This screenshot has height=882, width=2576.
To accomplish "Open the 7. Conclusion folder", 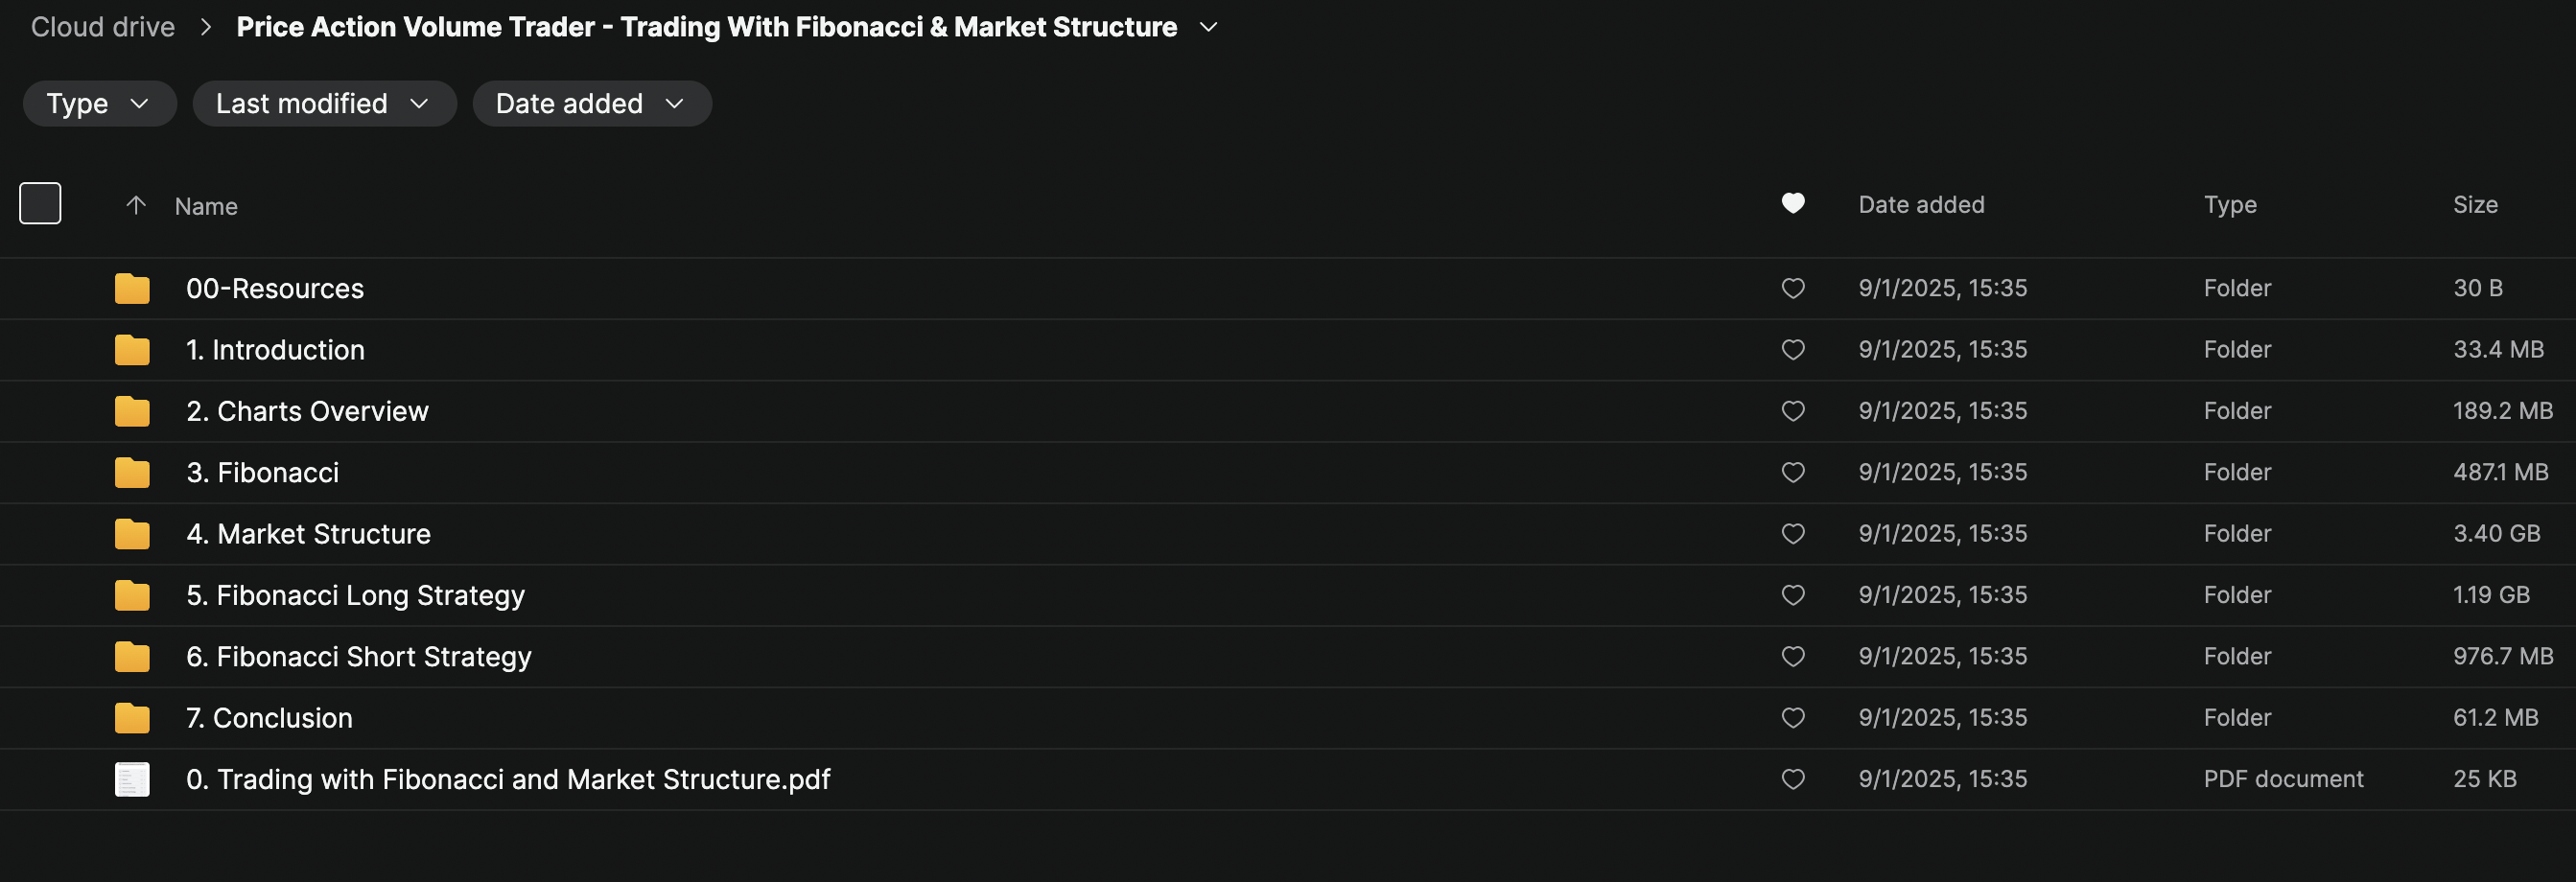I will click(269, 717).
